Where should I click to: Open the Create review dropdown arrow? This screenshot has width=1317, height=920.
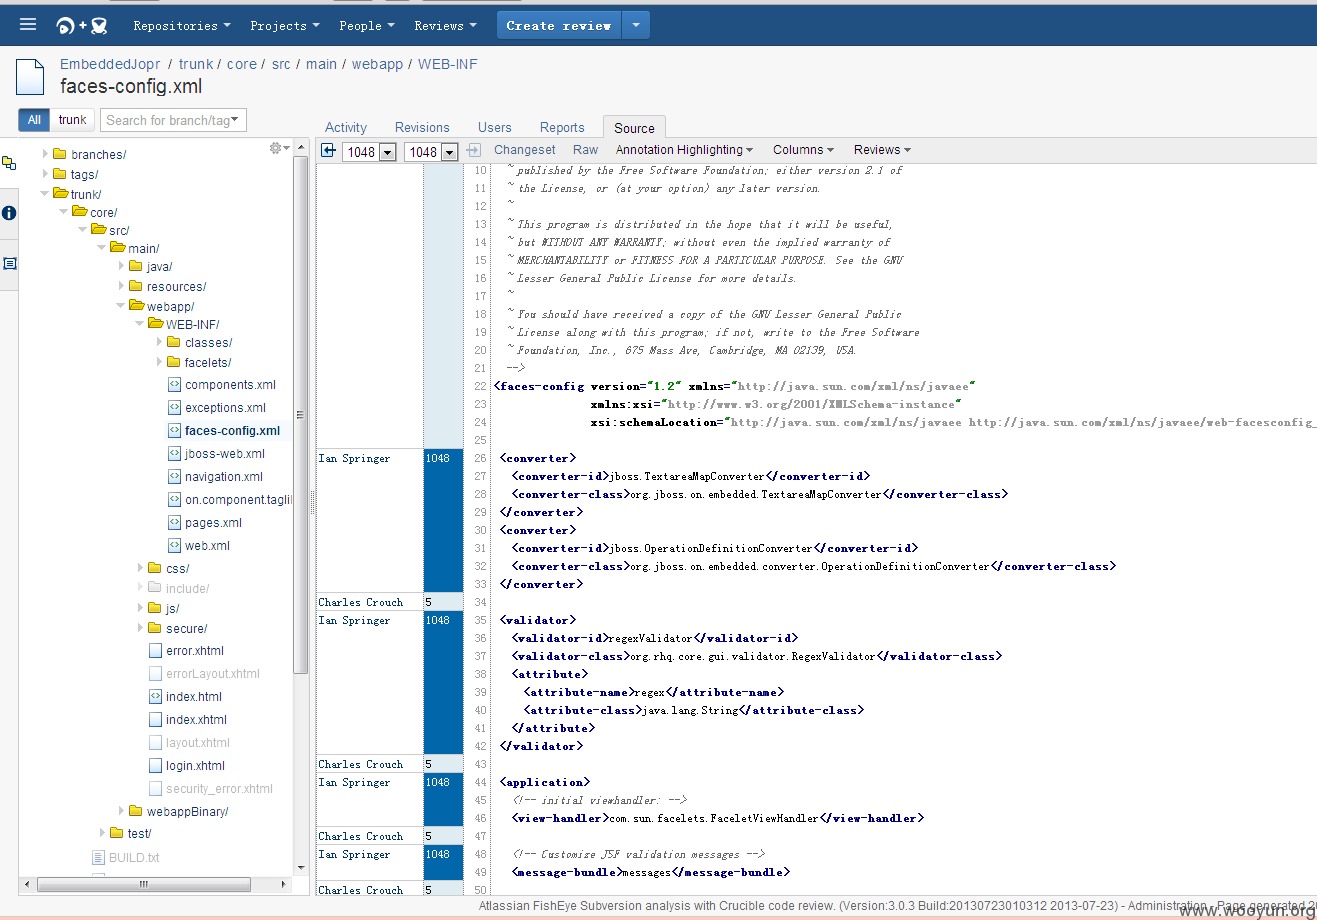coord(636,26)
